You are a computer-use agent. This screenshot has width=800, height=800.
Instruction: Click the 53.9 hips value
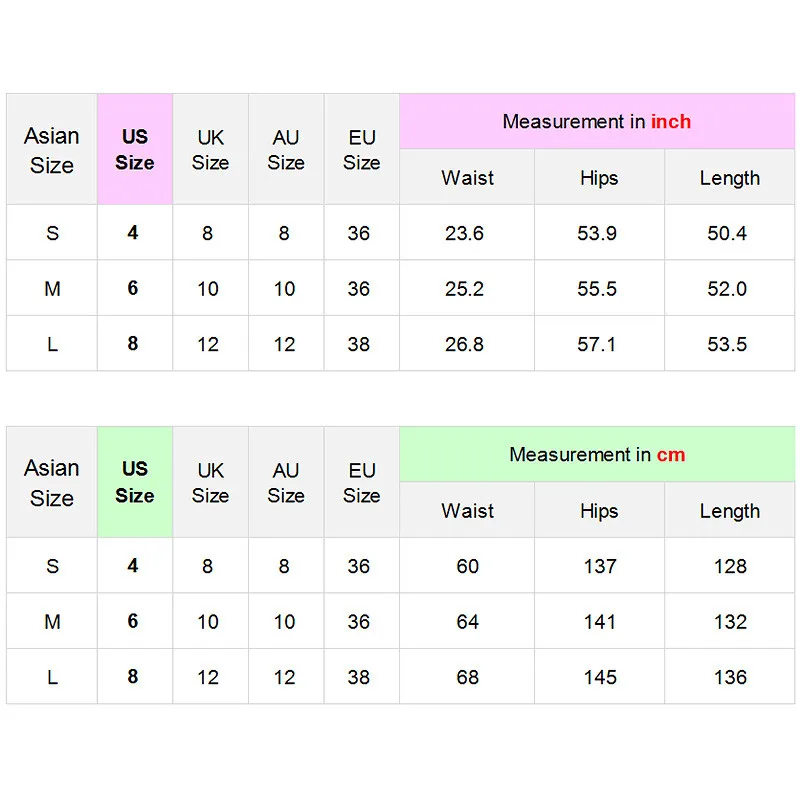click(597, 234)
